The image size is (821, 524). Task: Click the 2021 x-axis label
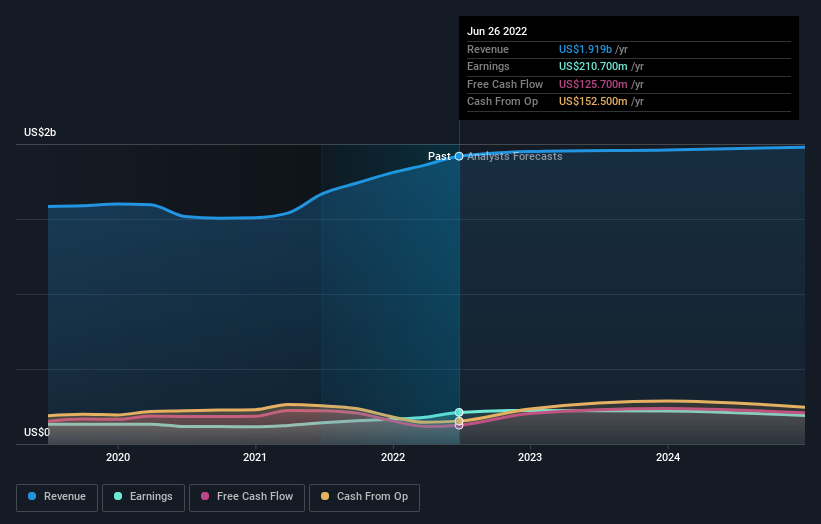click(x=255, y=457)
